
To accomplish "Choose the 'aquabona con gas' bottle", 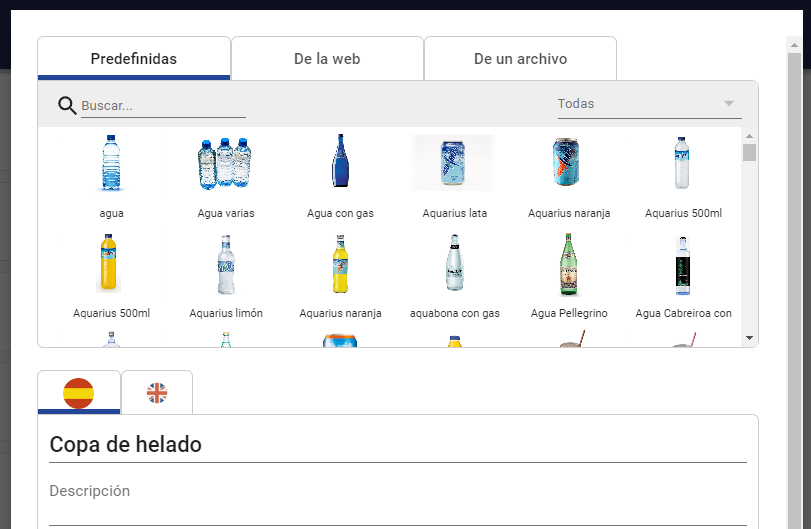I will coord(455,262).
